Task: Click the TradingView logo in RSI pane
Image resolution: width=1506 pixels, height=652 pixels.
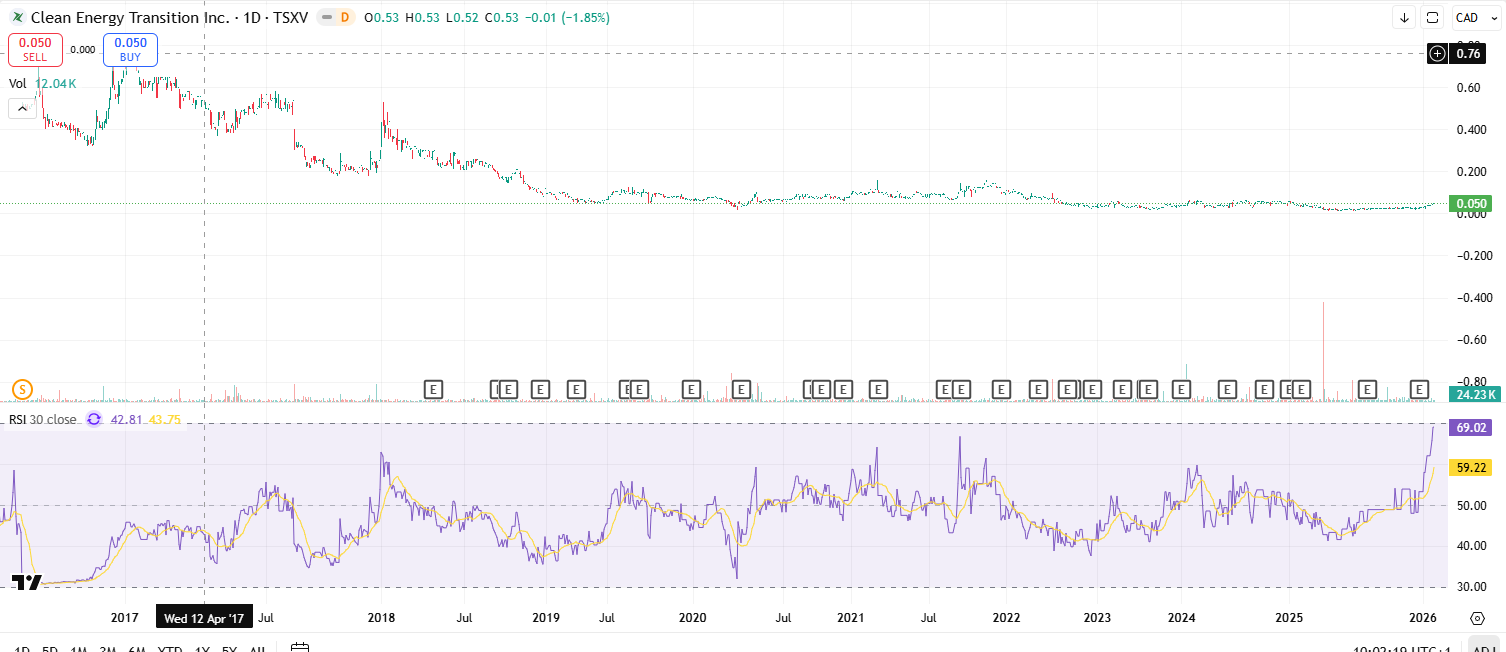Action: 26,583
